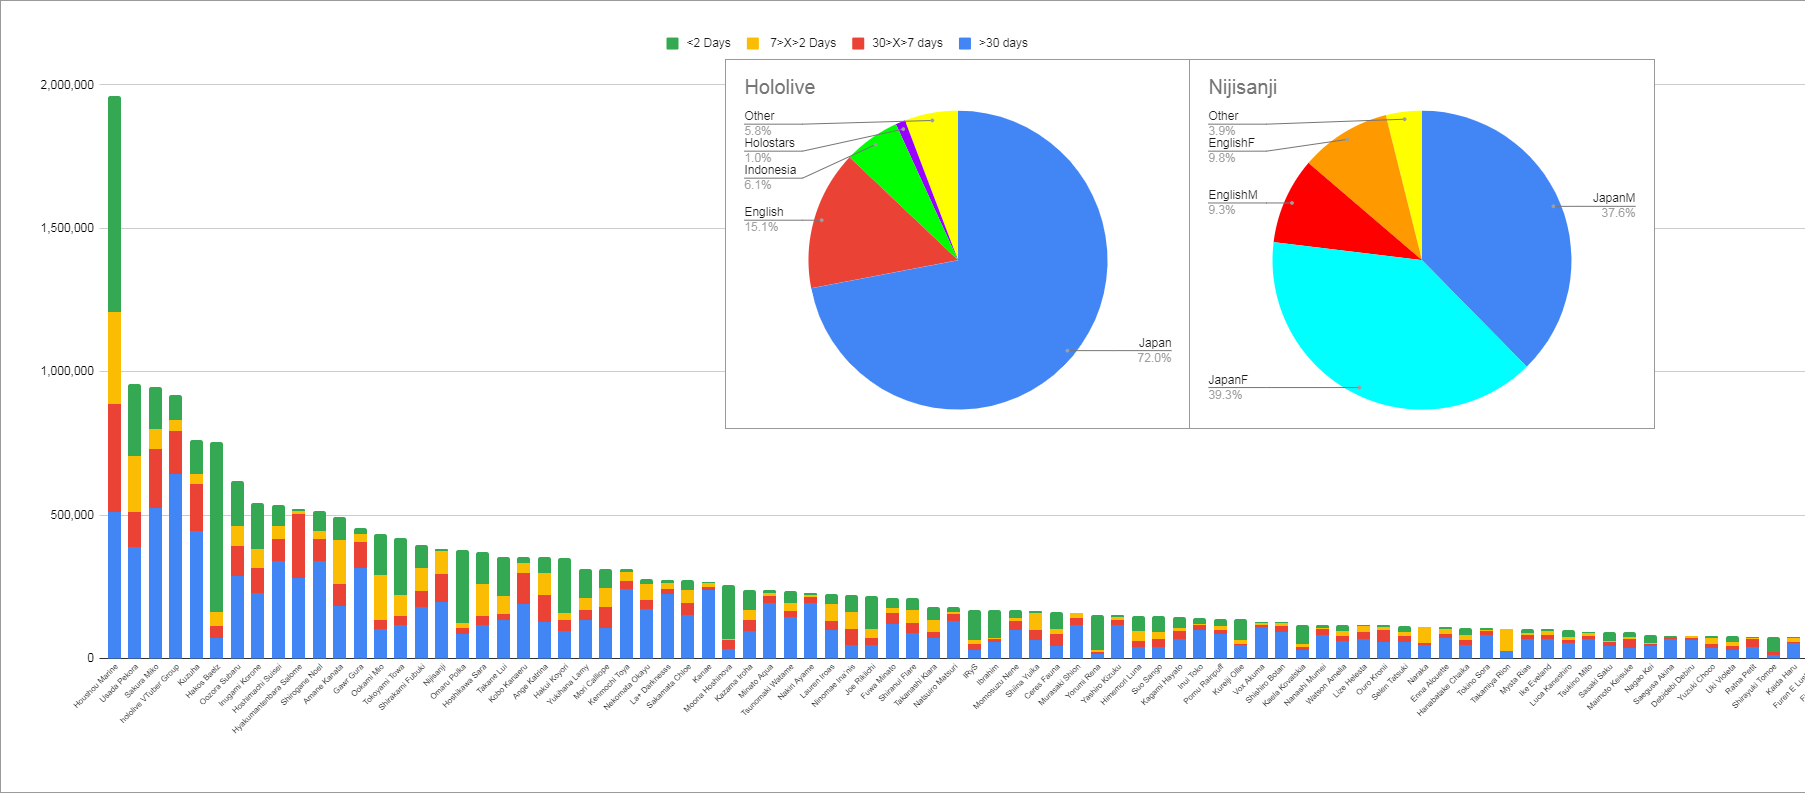The height and width of the screenshot is (793, 1805).
Task: Click the 'EnglishF' 9.8% label in Nijisanji pie
Action: pyautogui.click(x=1231, y=150)
